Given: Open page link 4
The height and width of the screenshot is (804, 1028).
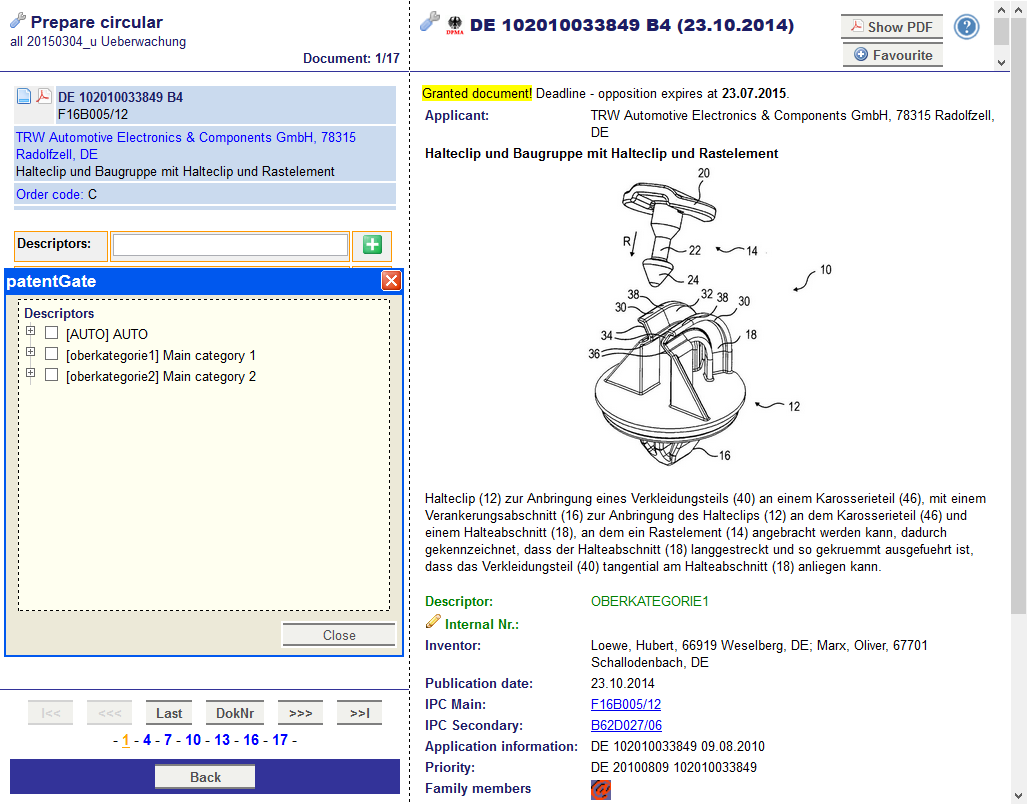Looking at the screenshot, I should [147, 740].
